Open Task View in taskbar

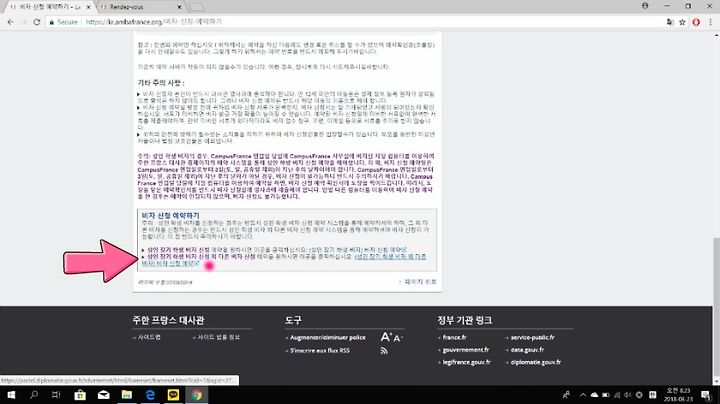click(56, 395)
